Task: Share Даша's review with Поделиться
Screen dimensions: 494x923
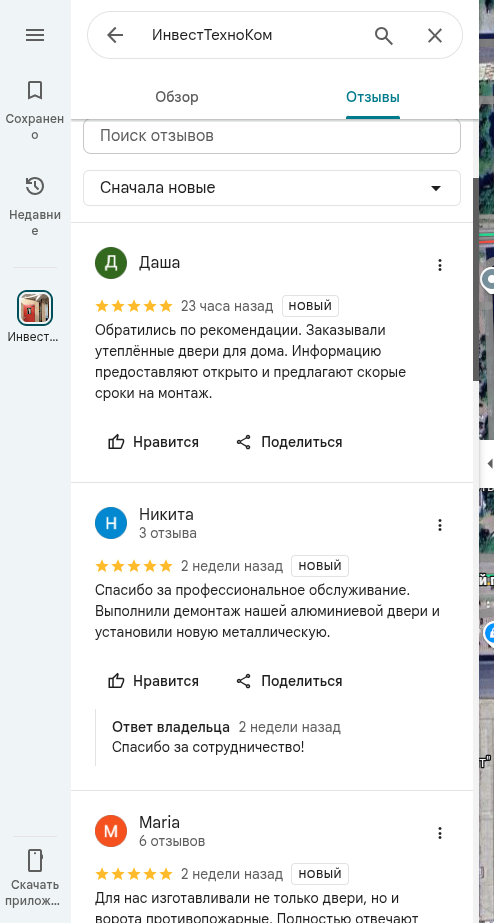Action: (x=289, y=442)
